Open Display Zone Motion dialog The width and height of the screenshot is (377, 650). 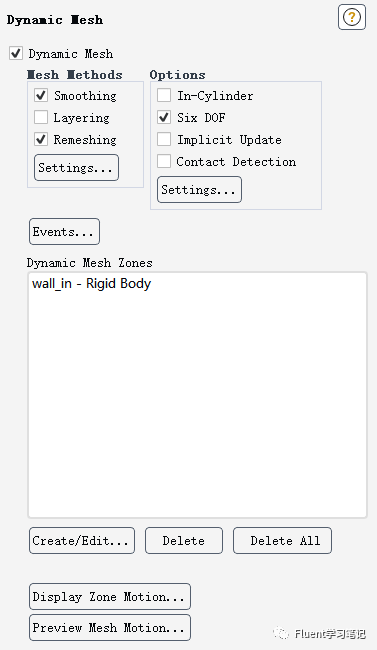pos(110,597)
